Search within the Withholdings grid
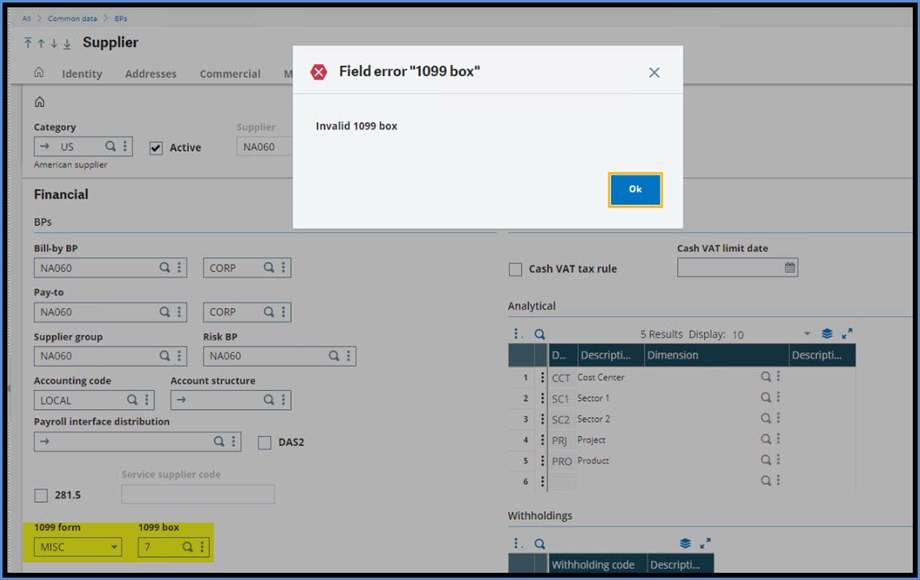Screen dimensions: 920x580 (540, 544)
